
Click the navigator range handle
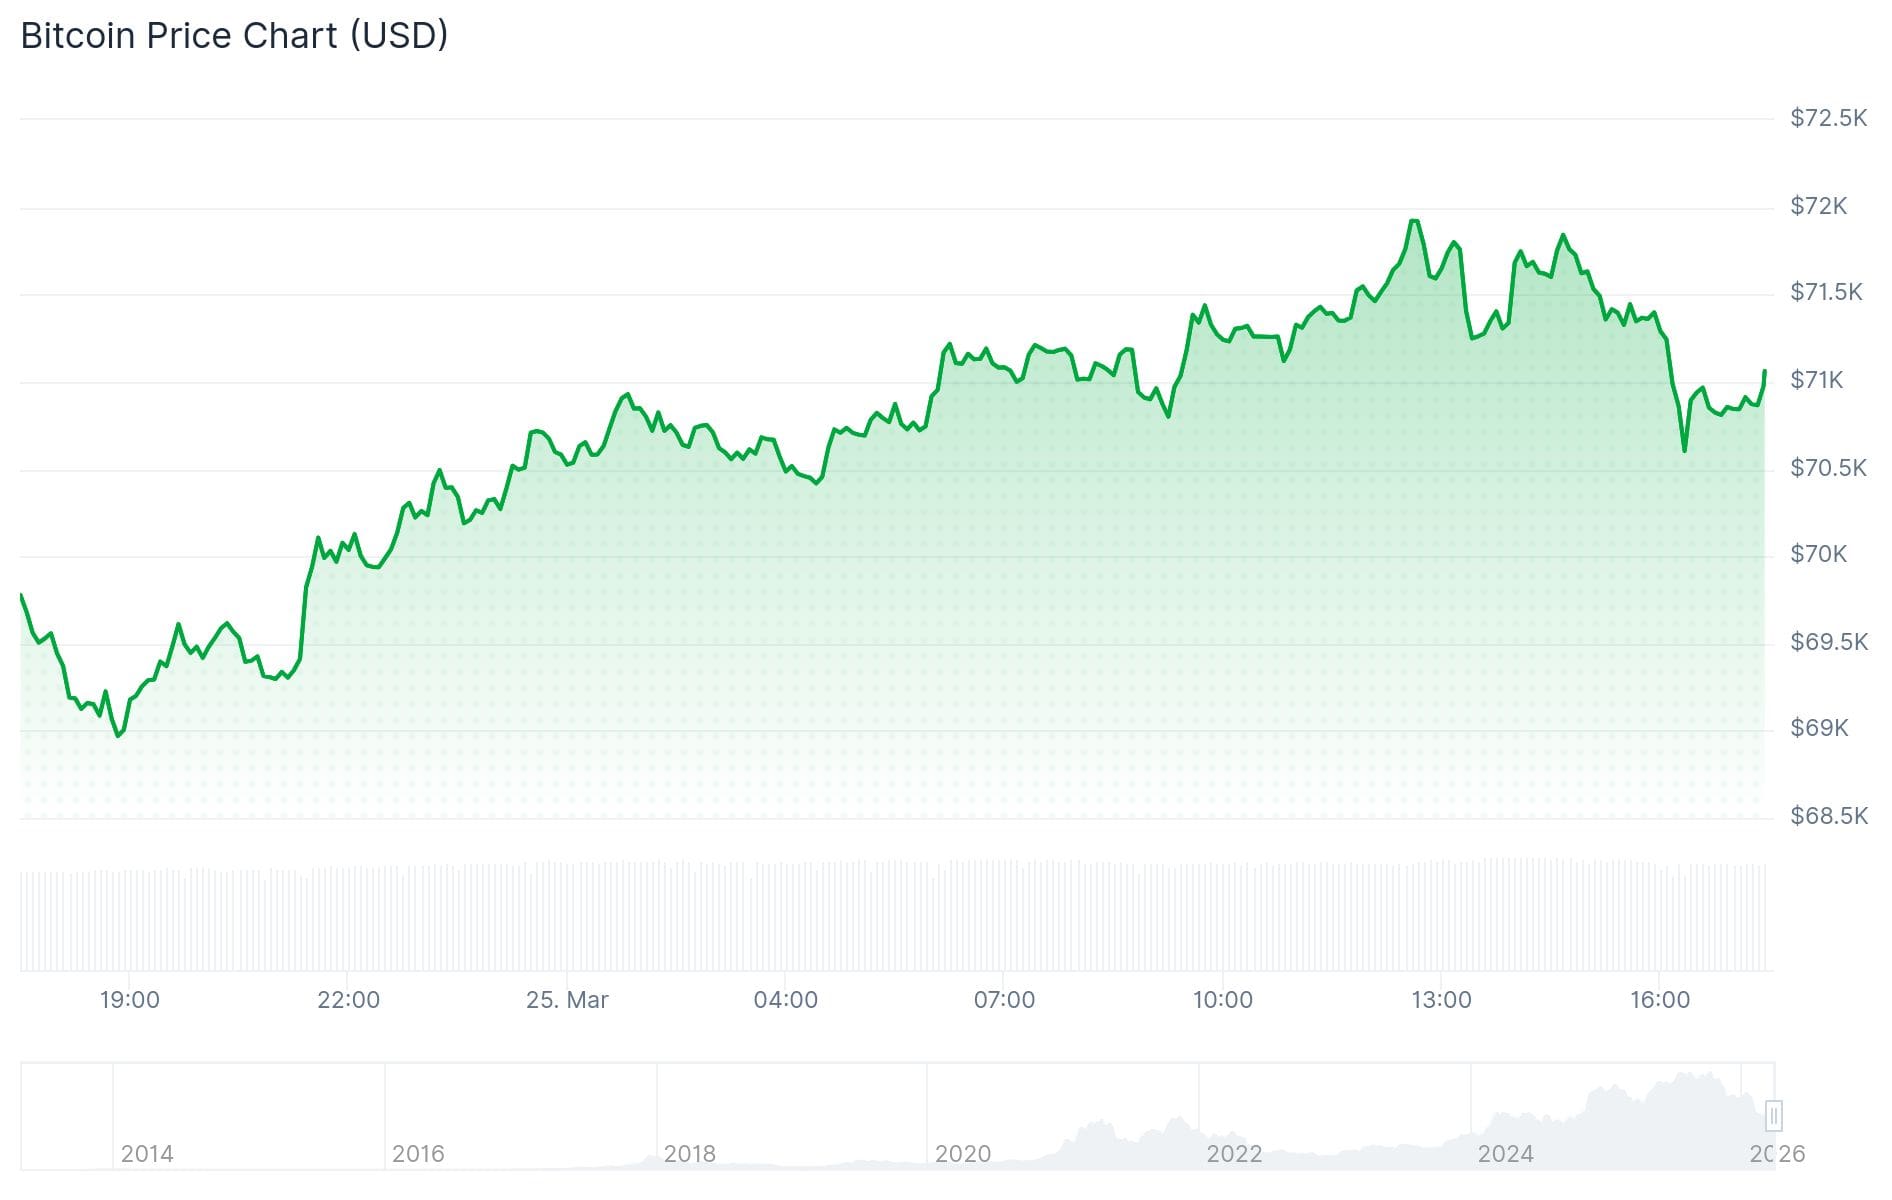pyautogui.click(x=1774, y=1115)
